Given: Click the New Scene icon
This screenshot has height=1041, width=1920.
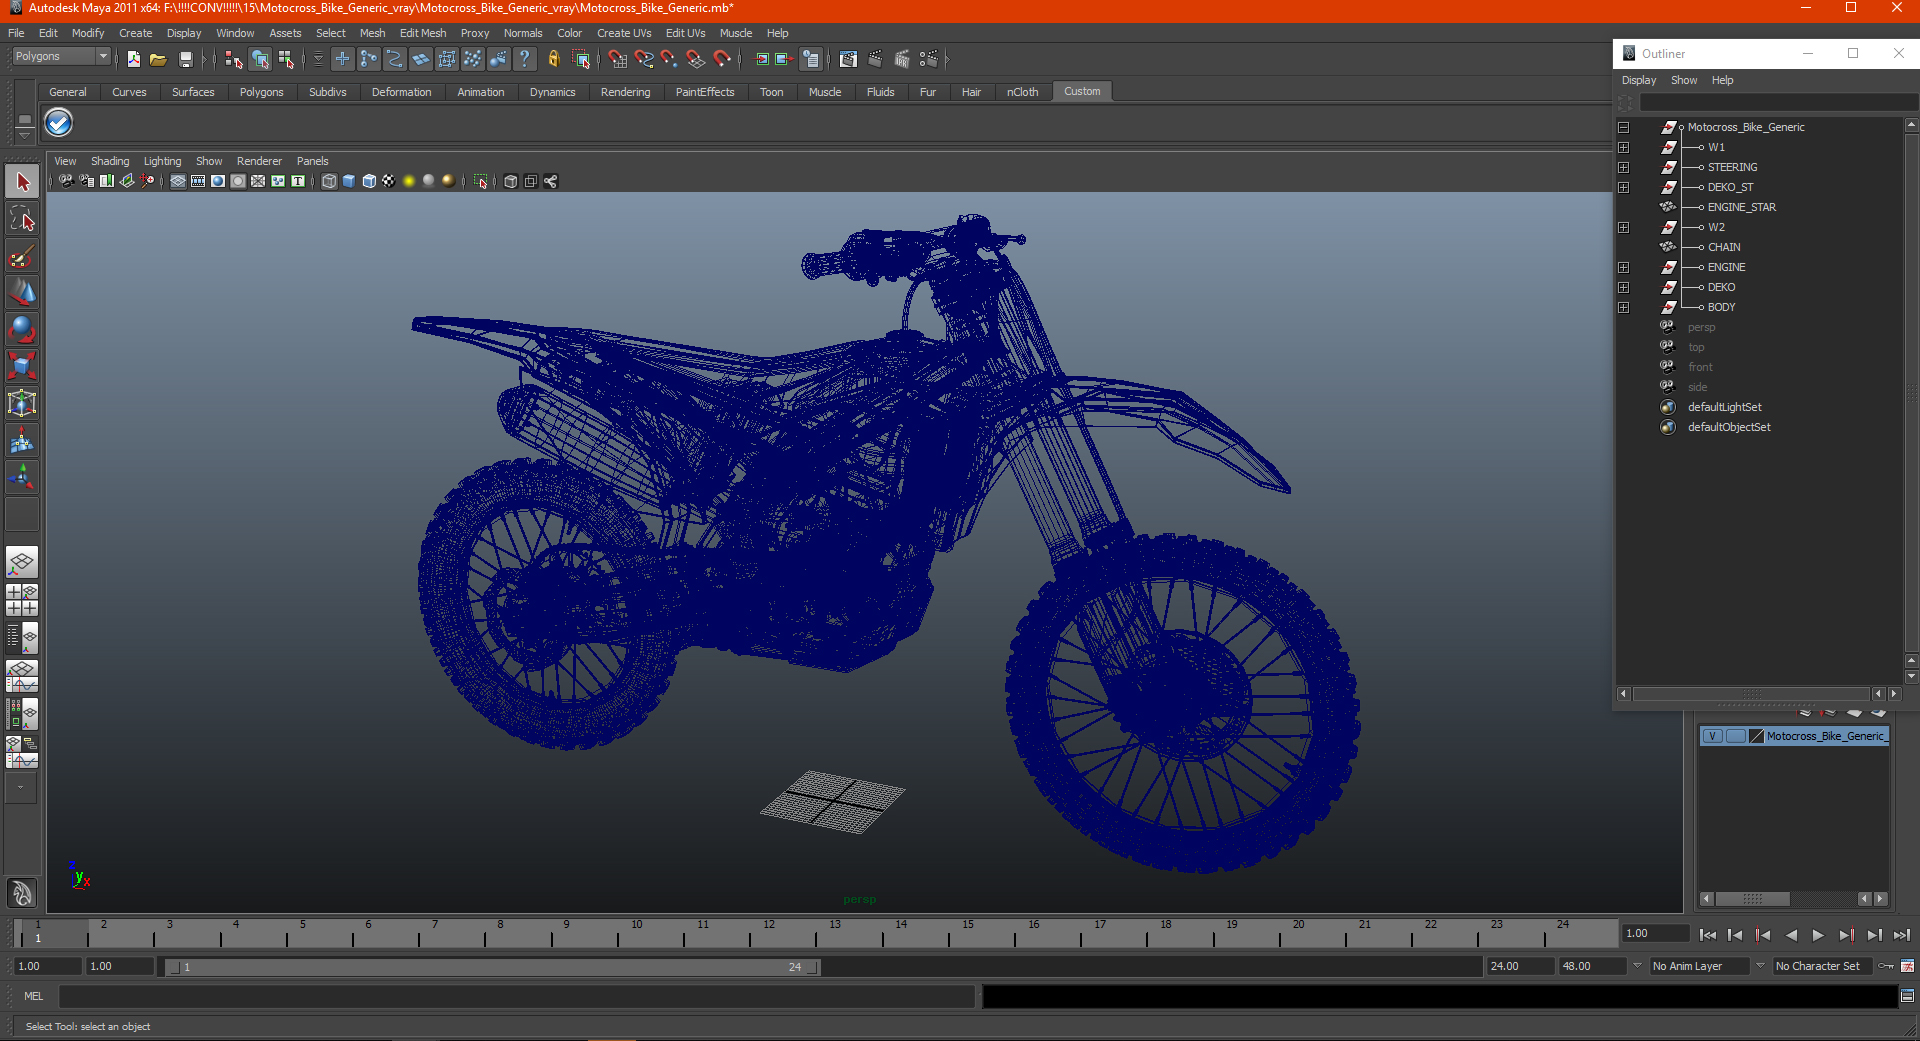Looking at the screenshot, I should (x=134, y=60).
